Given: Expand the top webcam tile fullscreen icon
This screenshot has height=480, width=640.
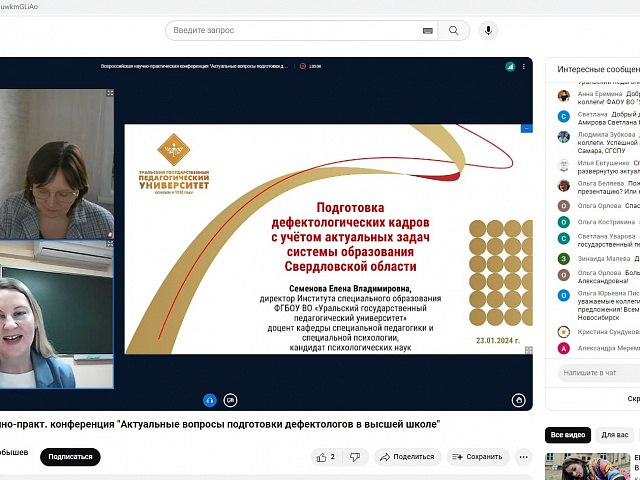Looking at the screenshot, I should tap(110, 93).
